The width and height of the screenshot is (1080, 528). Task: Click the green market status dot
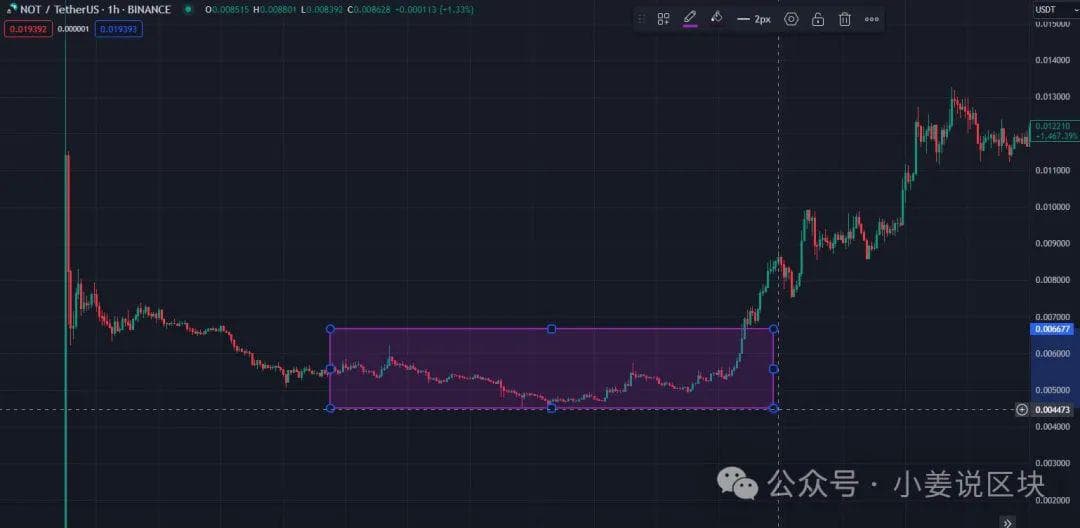tap(189, 9)
